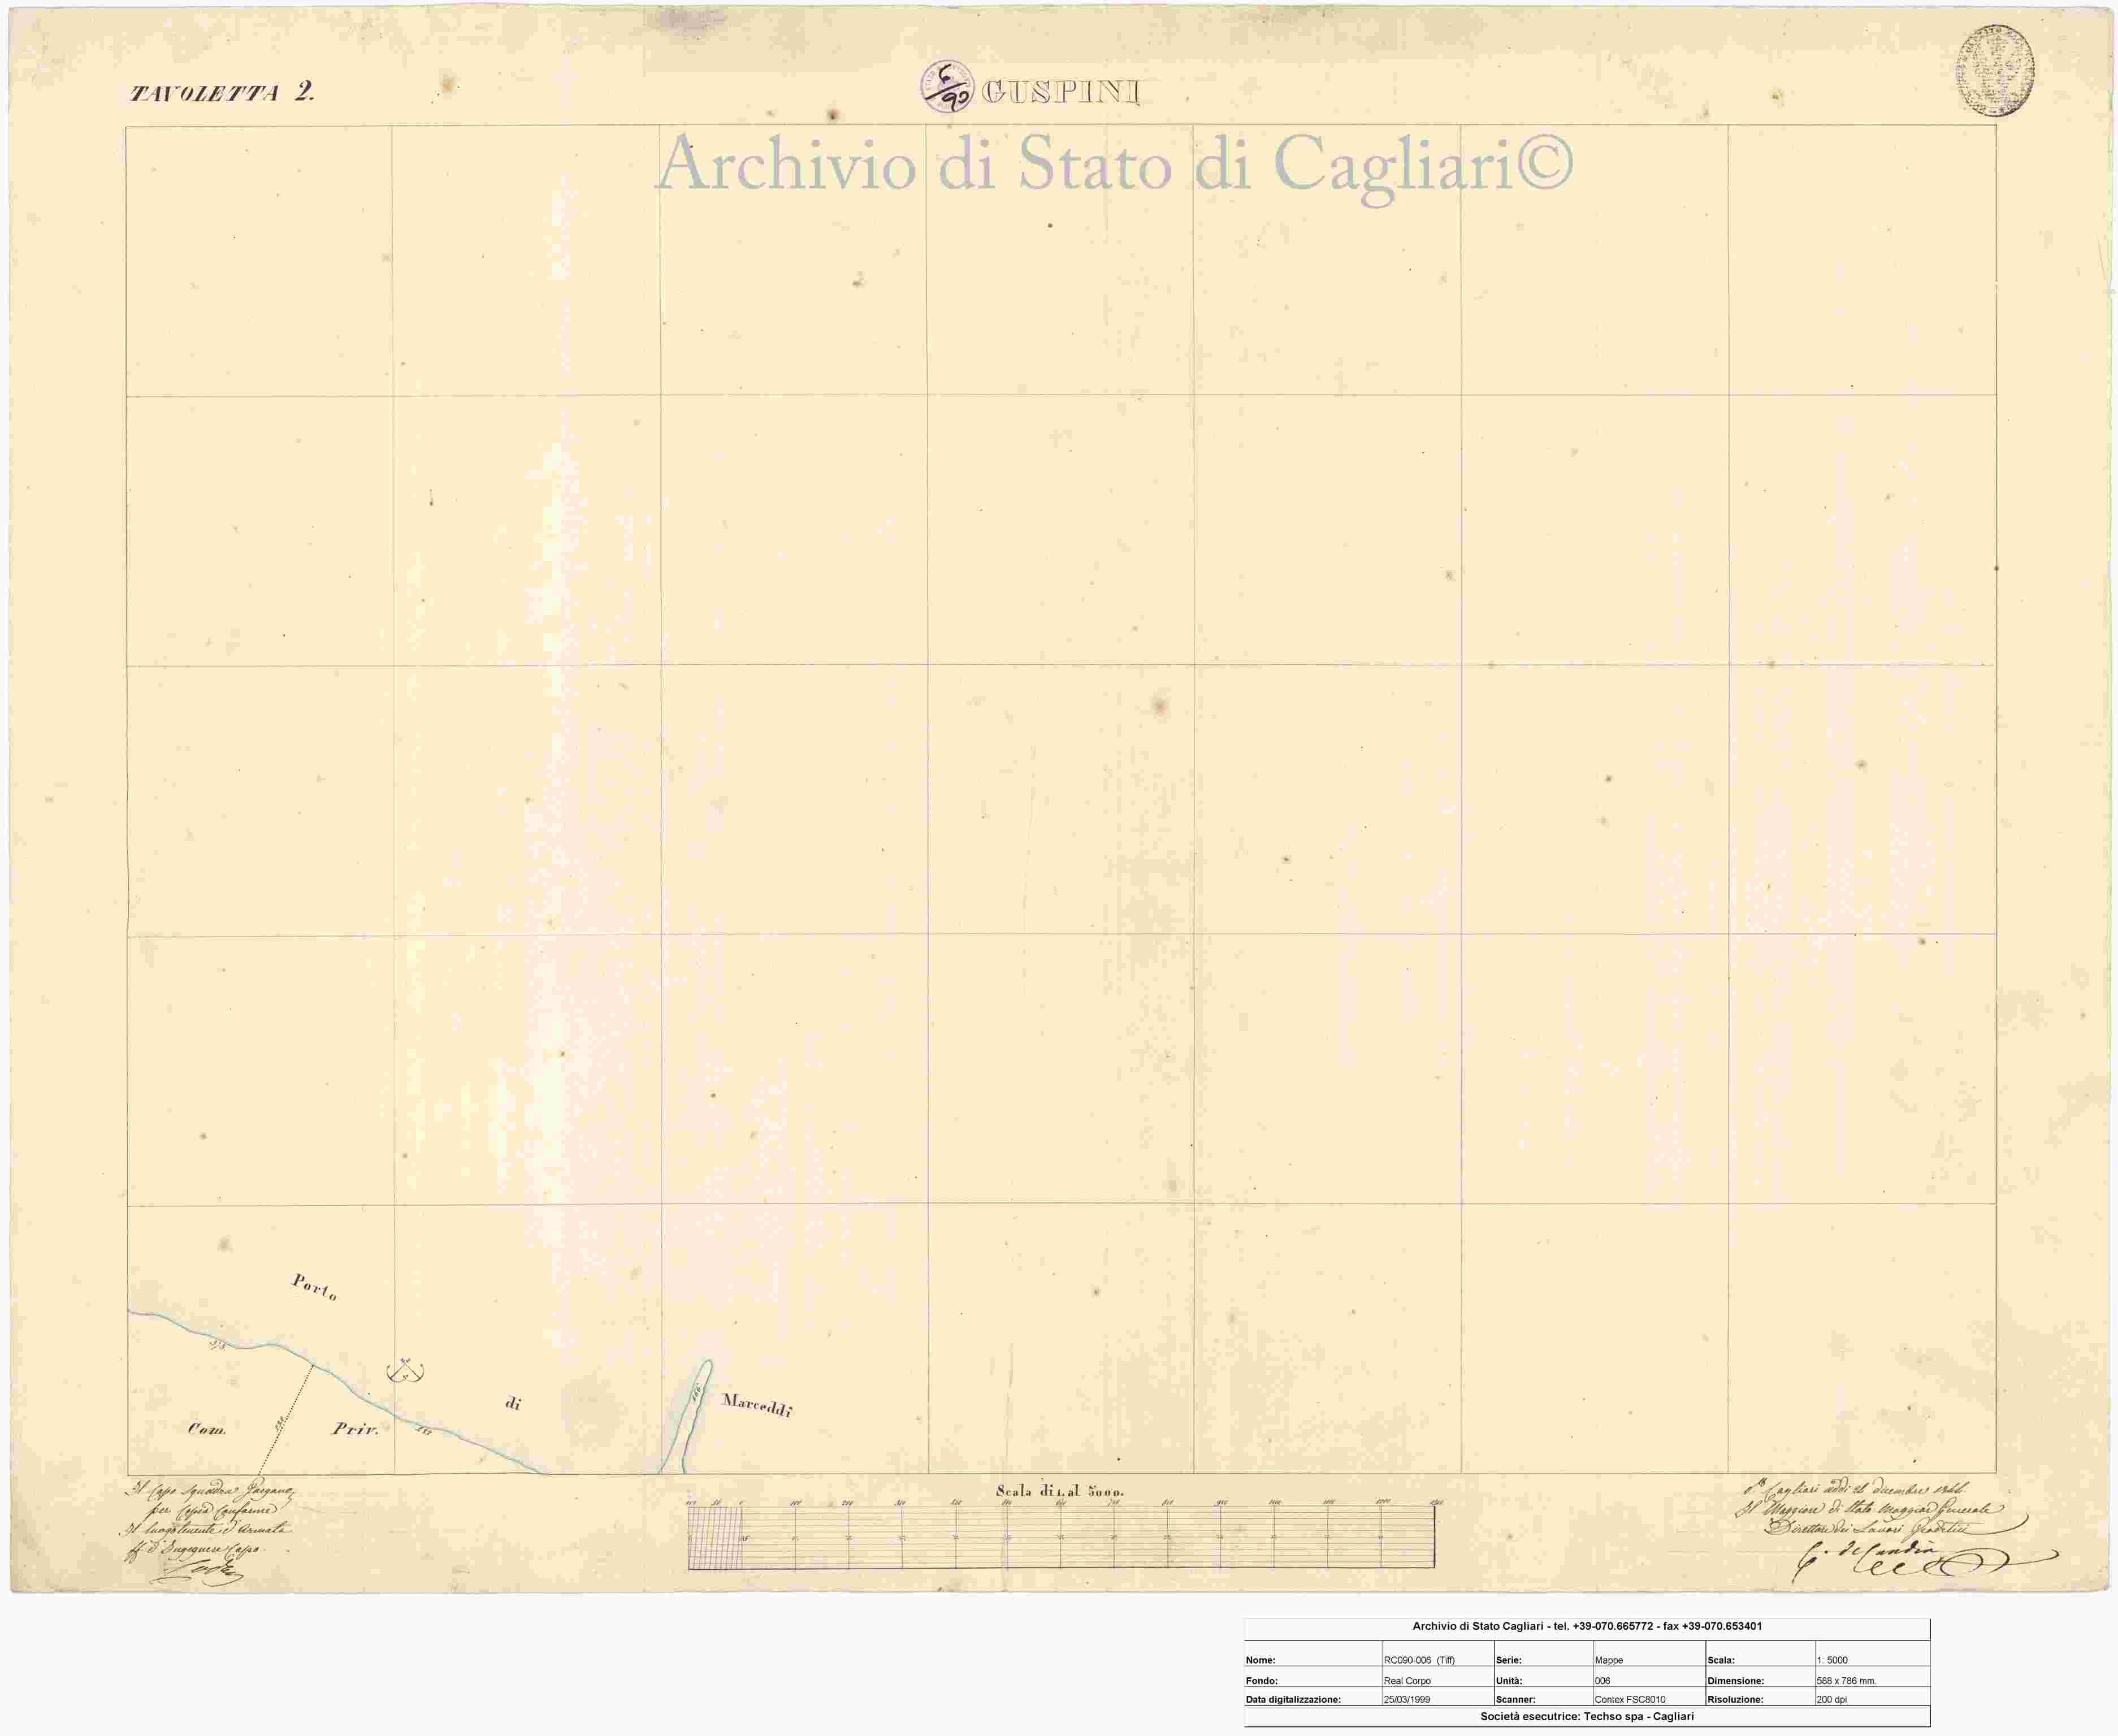Click the TAVOLETTA 2 heading
The width and height of the screenshot is (2118, 1736).
pos(222,93)
